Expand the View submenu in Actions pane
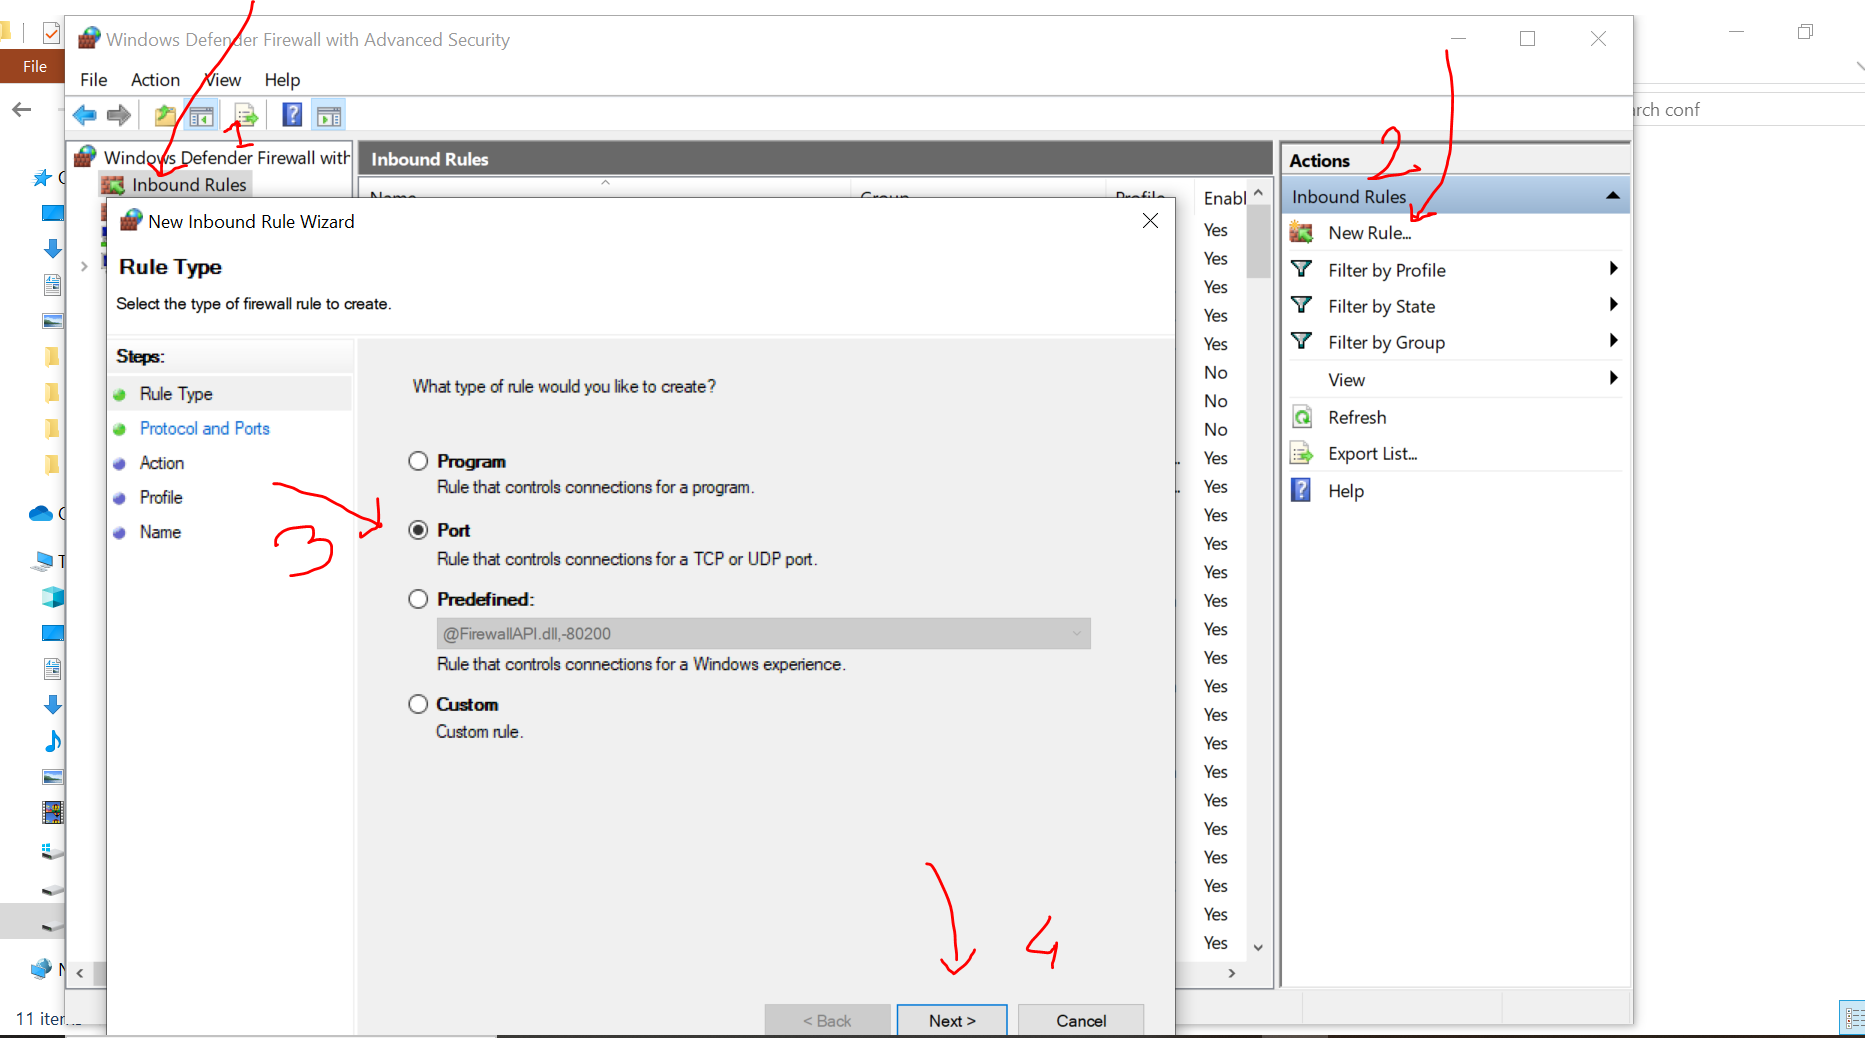Screen dimensions: 1865x1038 (1613, 377)
